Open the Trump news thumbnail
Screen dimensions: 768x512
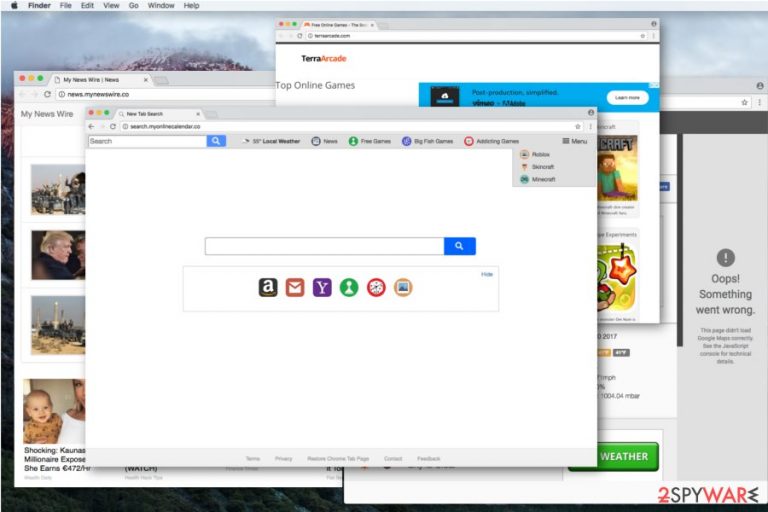click(58, 255)
